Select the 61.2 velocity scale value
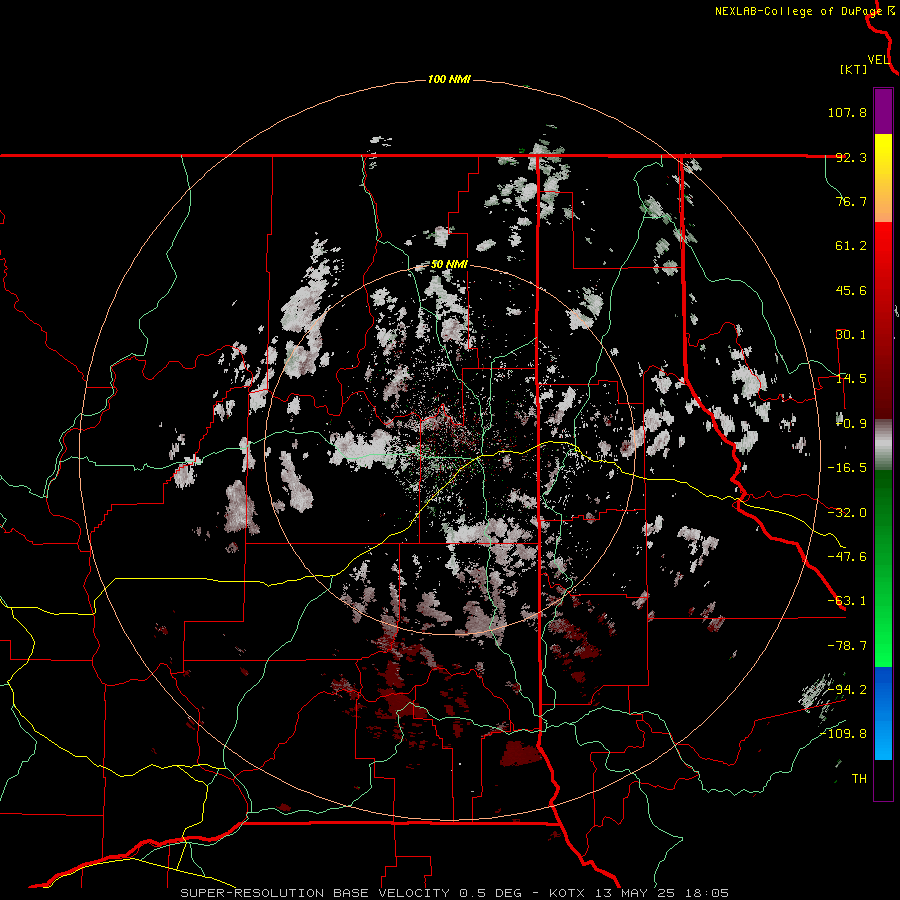 click(x=851, y=246)
